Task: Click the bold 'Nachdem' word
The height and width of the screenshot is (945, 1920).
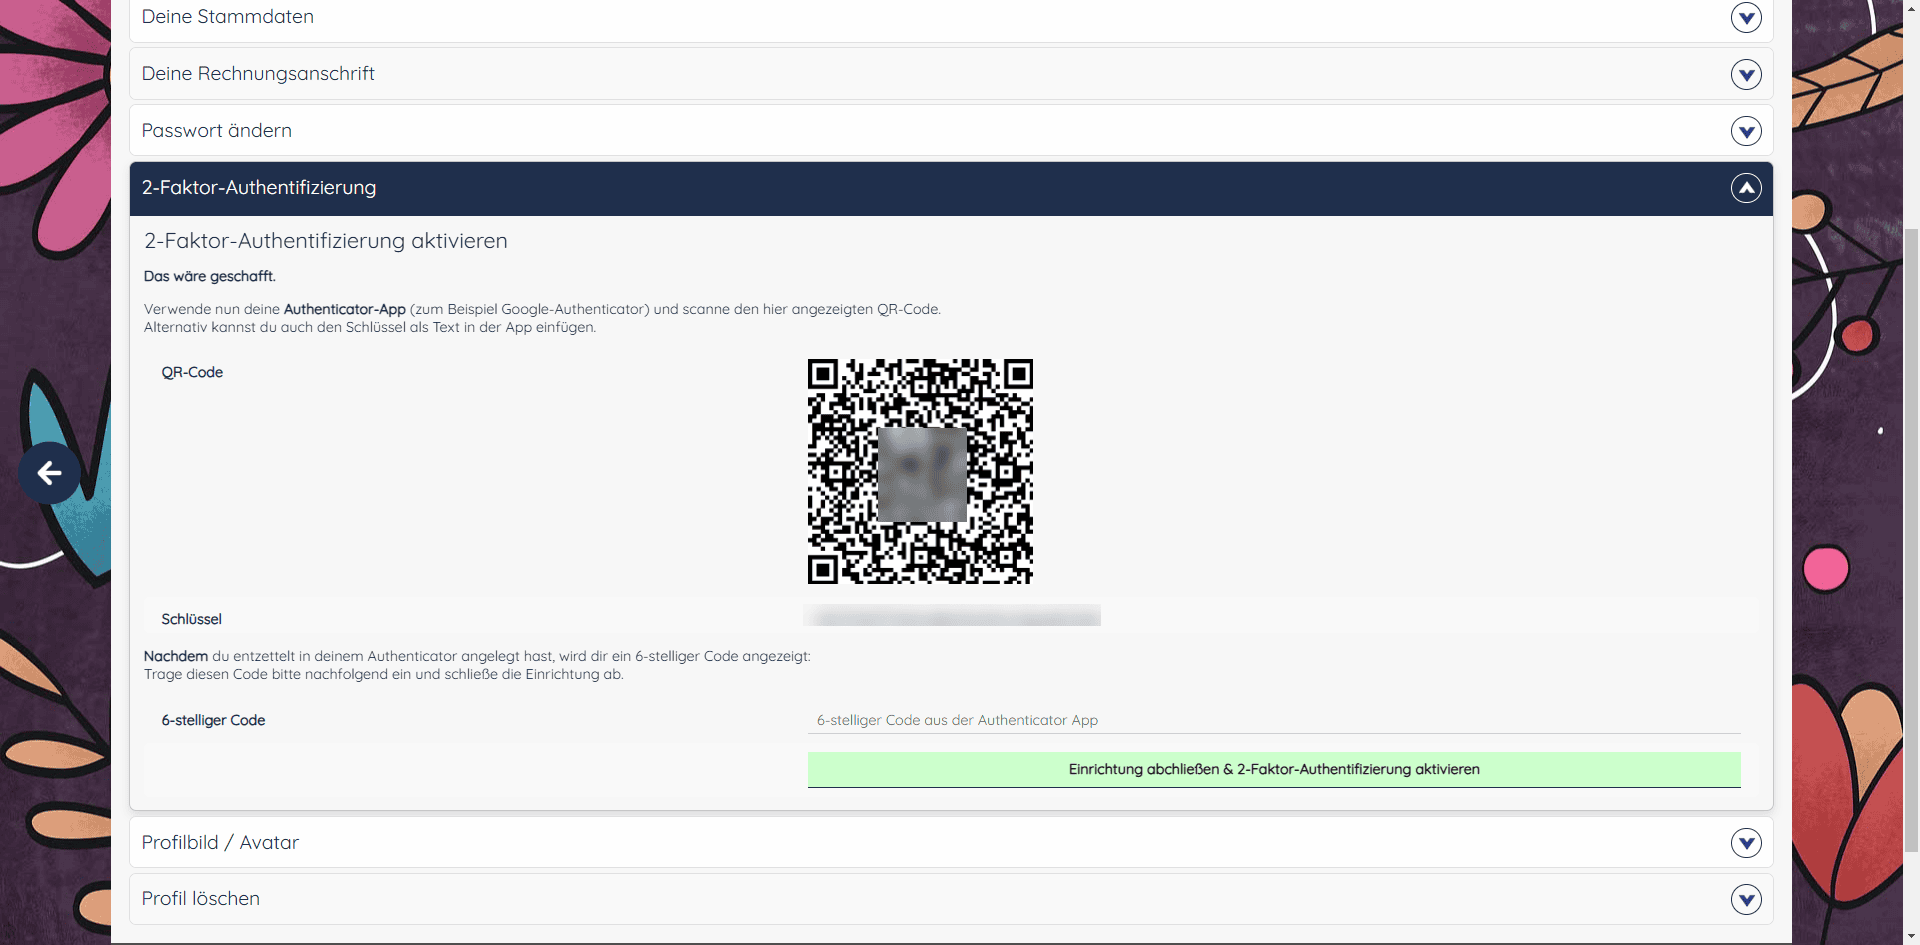Action: pos(176,656)
